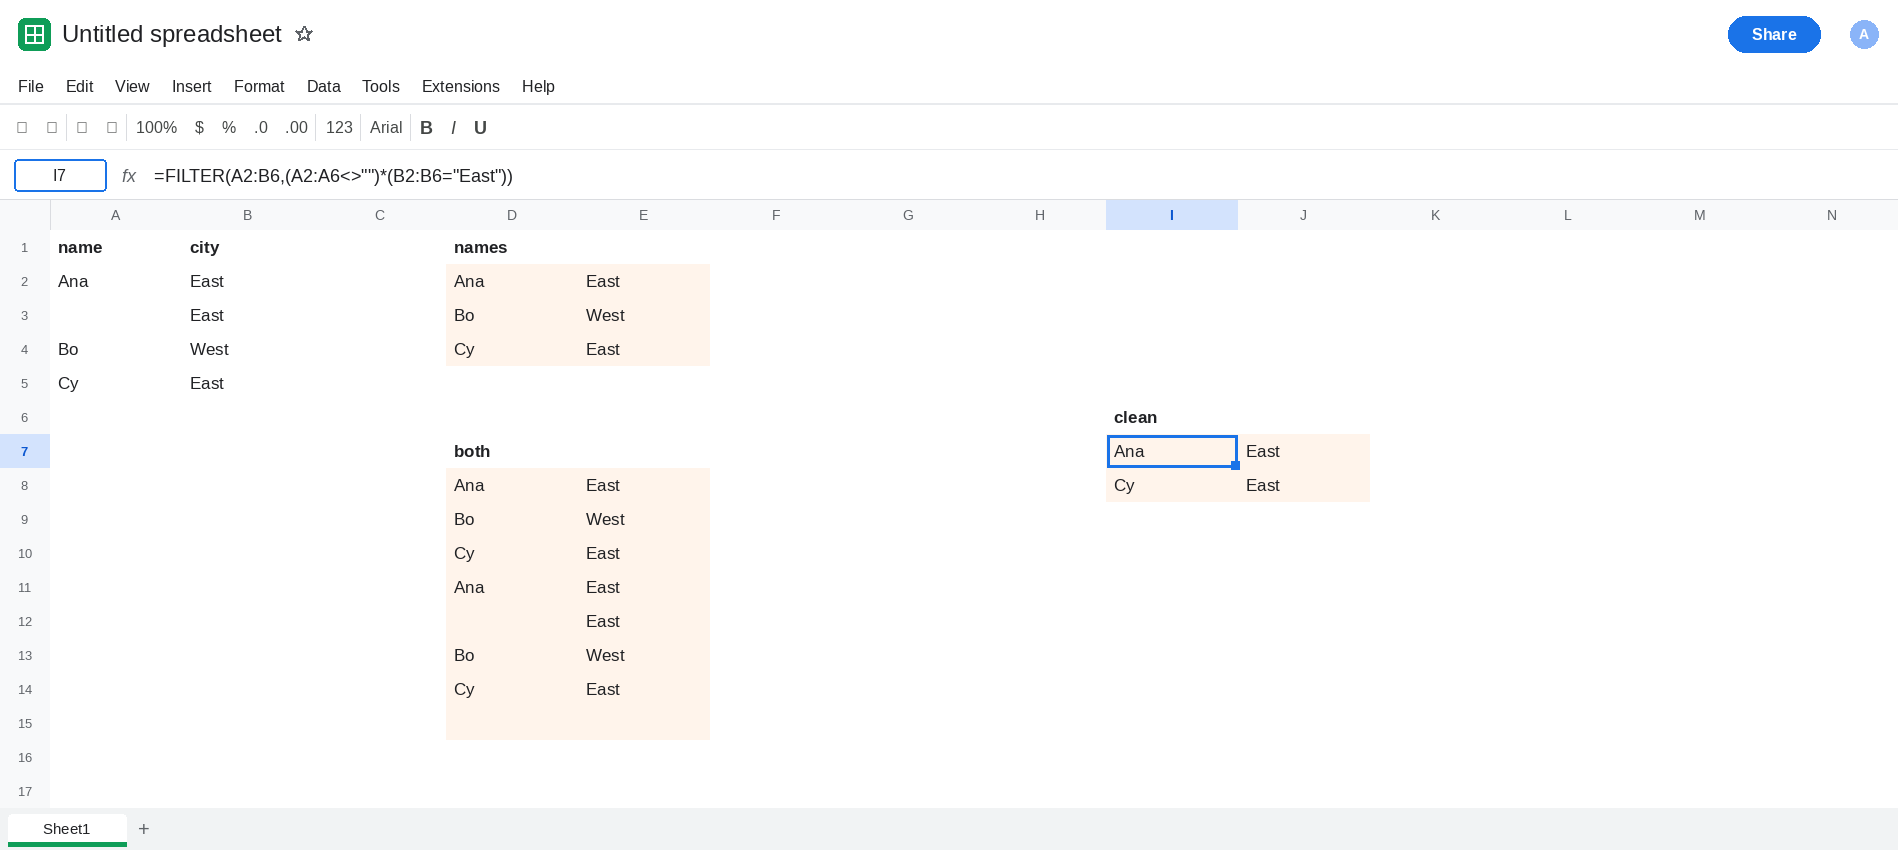Click into the formula bar FILTER formula
This screenshot has height=850, width=1898.
(x=333, y=176)
